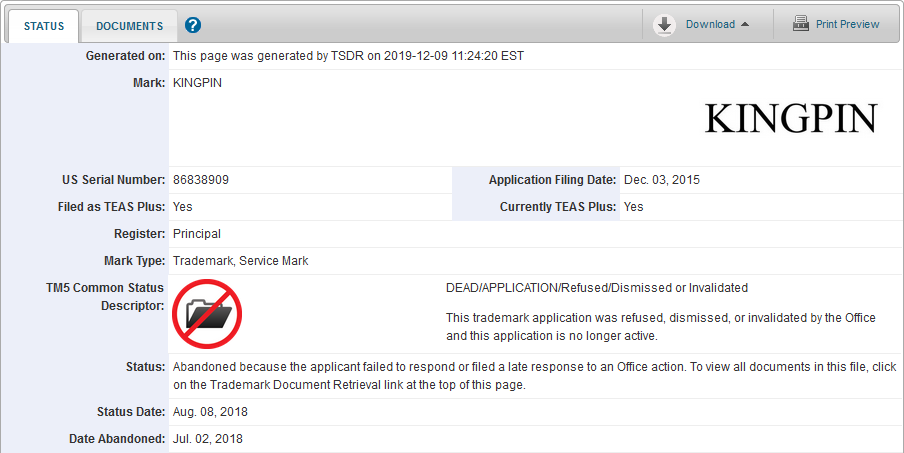
Task: Click the KINGPIN mark image
Action: coord(790,119)
